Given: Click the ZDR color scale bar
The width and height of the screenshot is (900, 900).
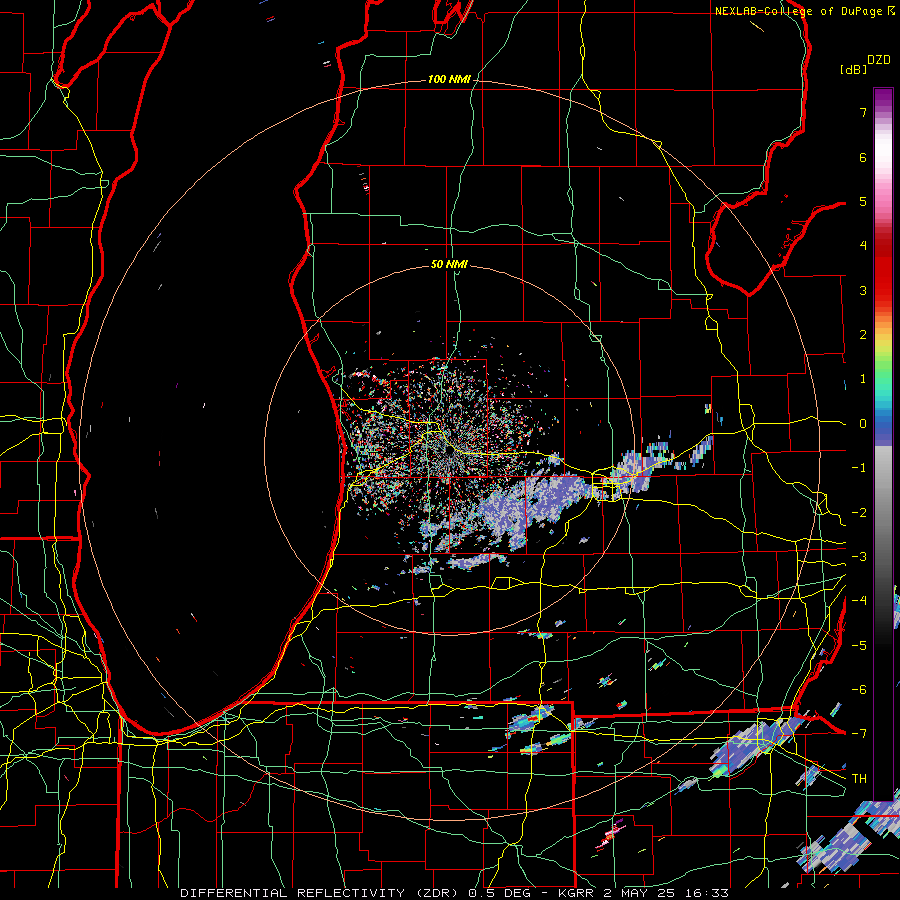Looking at the screenshot, I should pyautogui.click(x=883, y=443).
